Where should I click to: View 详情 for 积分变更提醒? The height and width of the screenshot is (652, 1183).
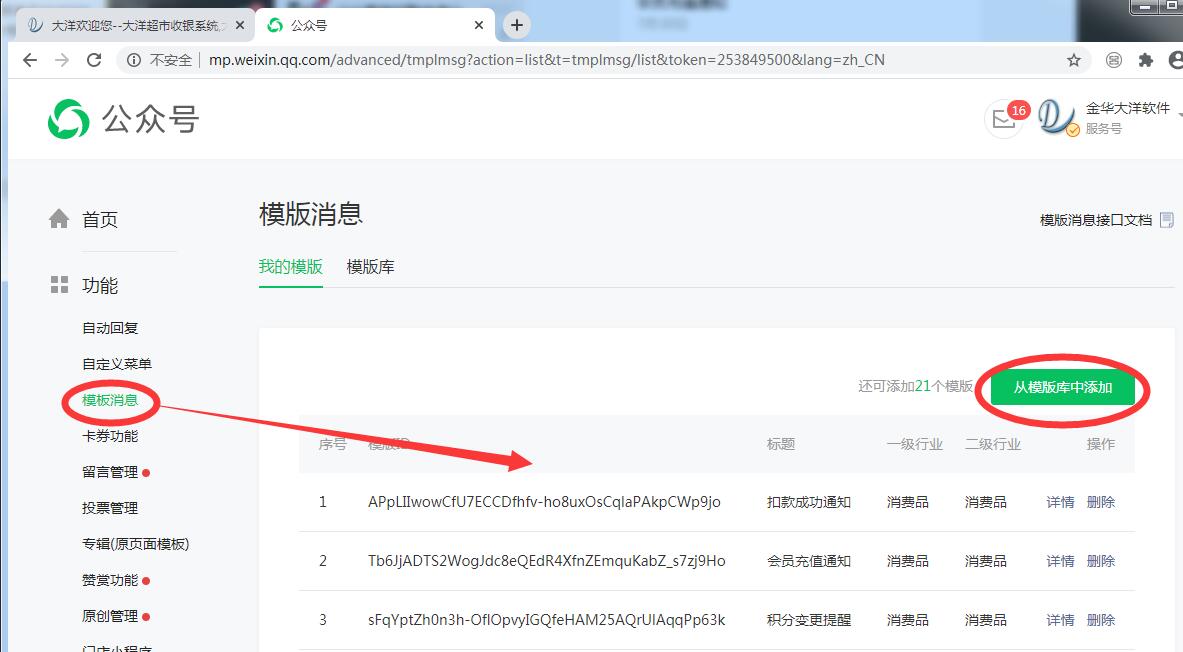[x=1060, y=620]
